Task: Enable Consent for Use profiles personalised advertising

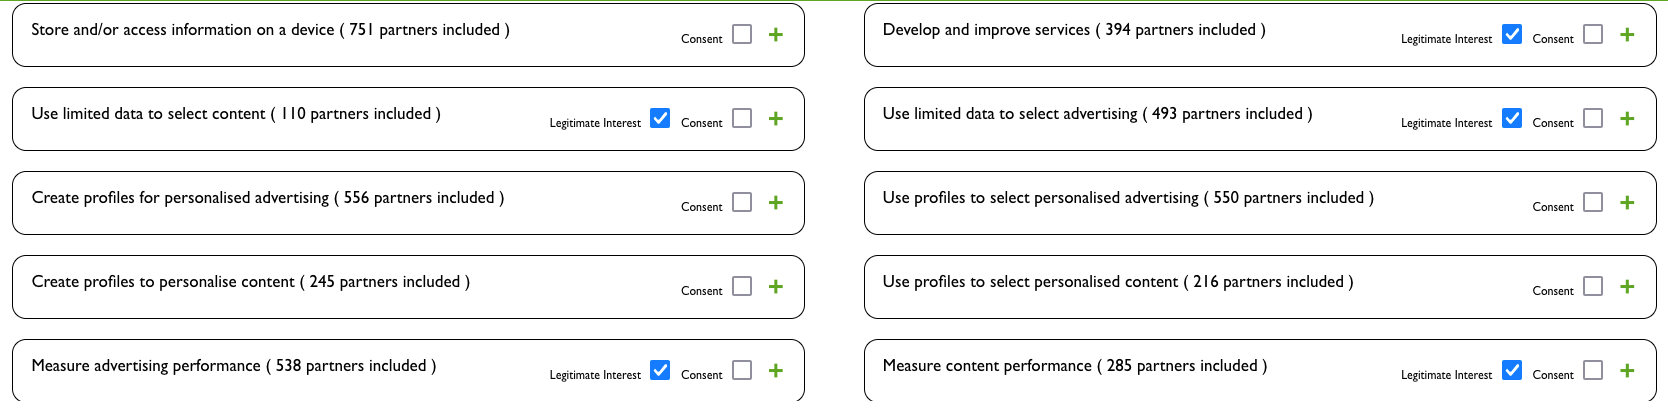Action: pos(1593,202)
